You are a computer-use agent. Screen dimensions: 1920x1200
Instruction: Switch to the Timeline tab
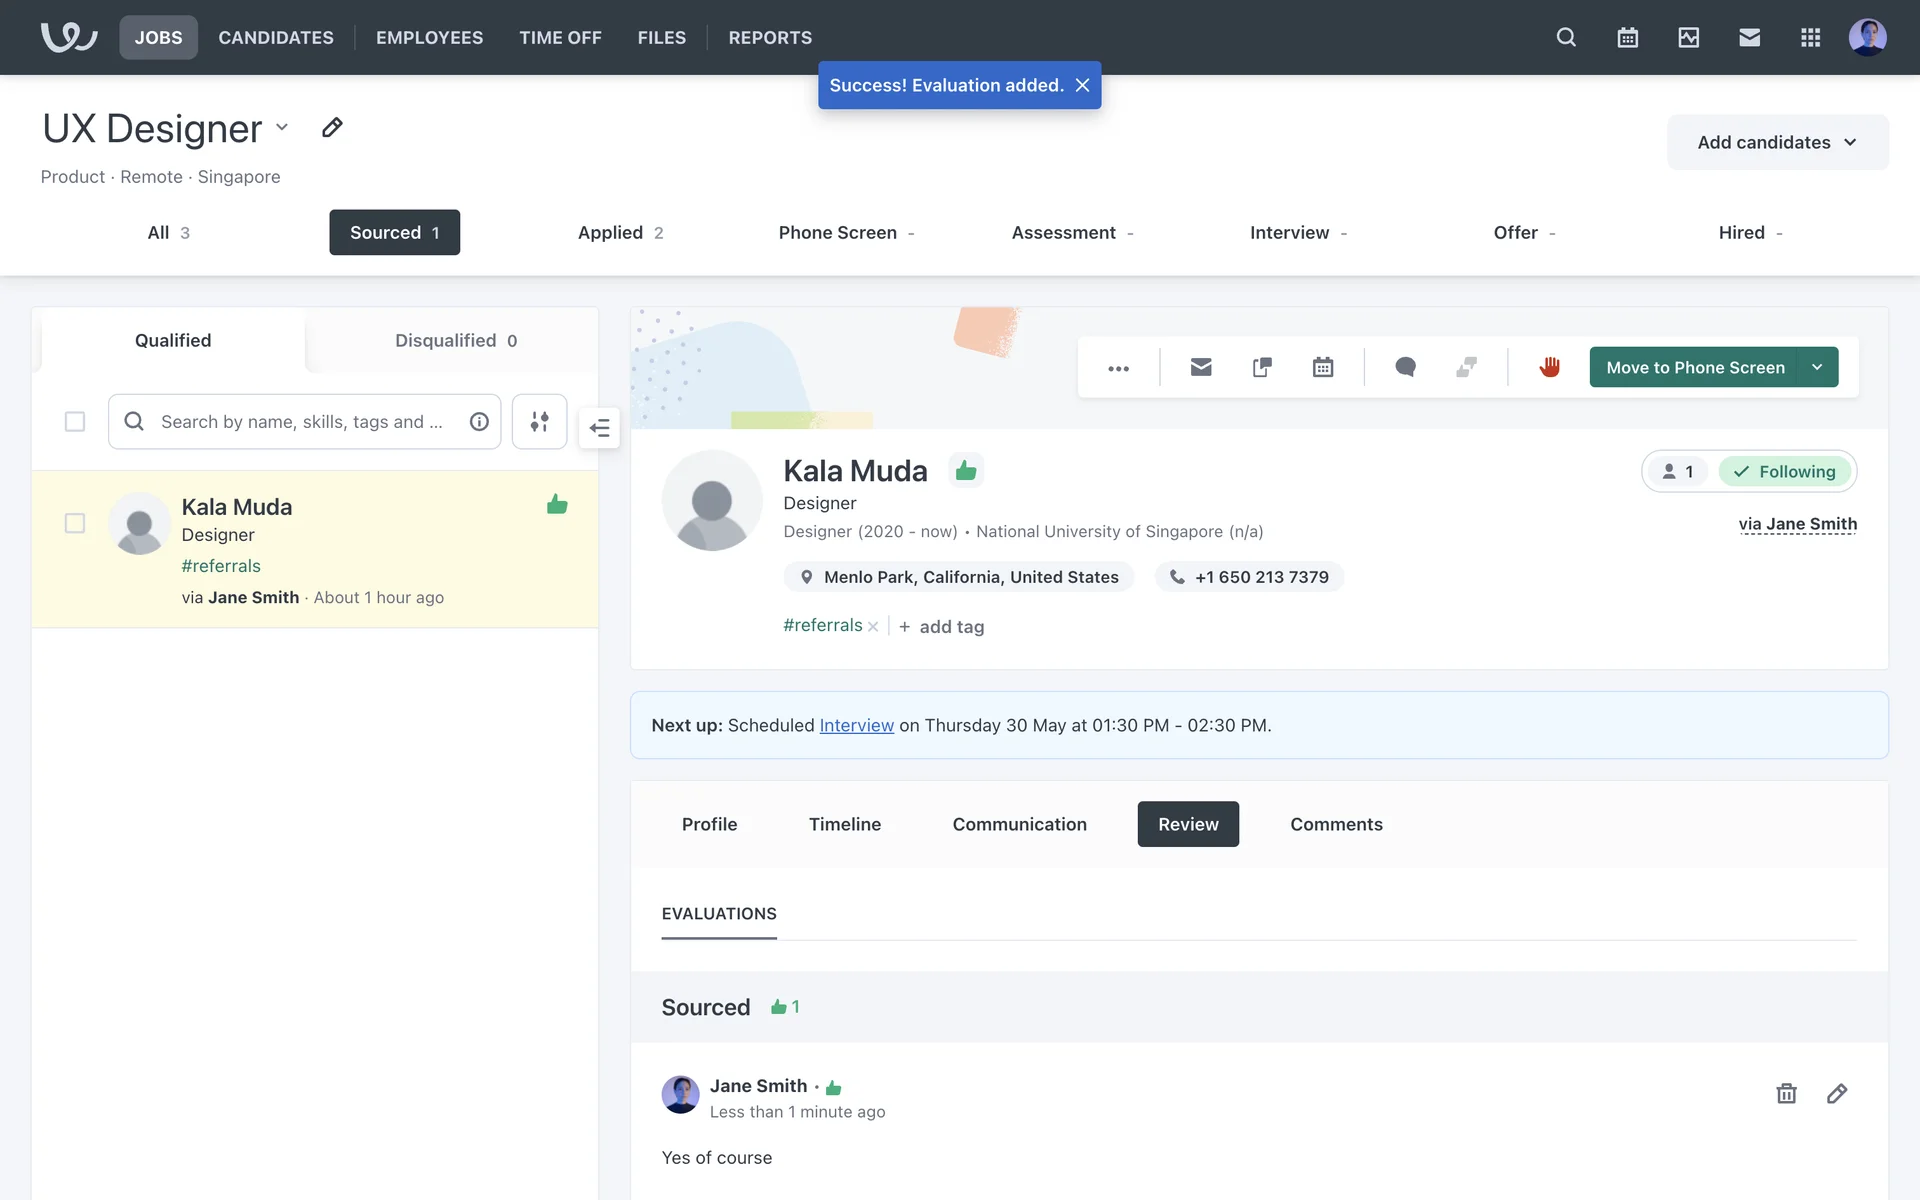pos(844,824)
